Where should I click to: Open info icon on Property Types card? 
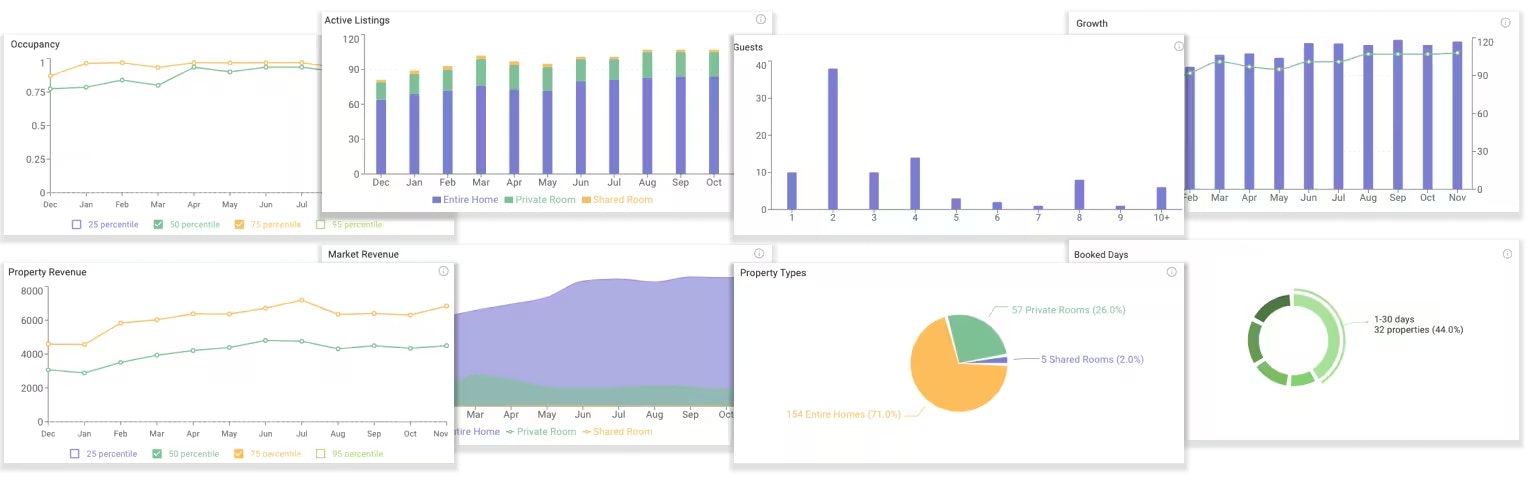coord(1173,271)
